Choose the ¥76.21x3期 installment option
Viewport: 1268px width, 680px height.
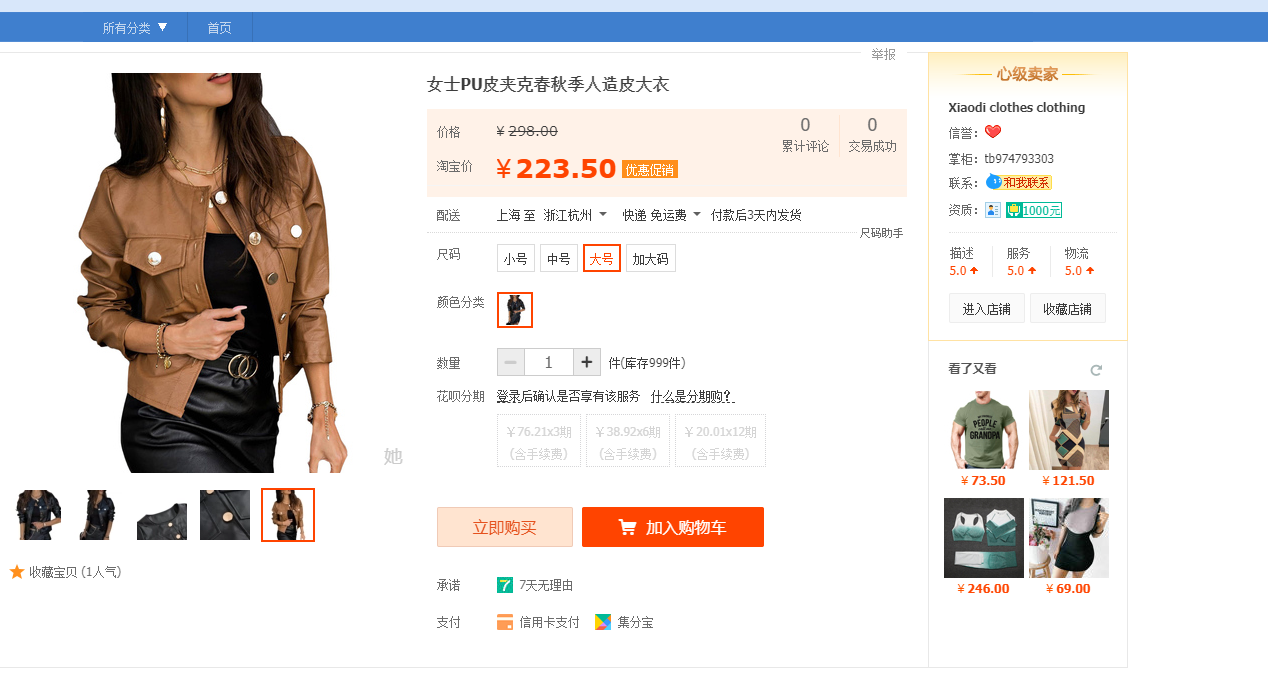539,441
